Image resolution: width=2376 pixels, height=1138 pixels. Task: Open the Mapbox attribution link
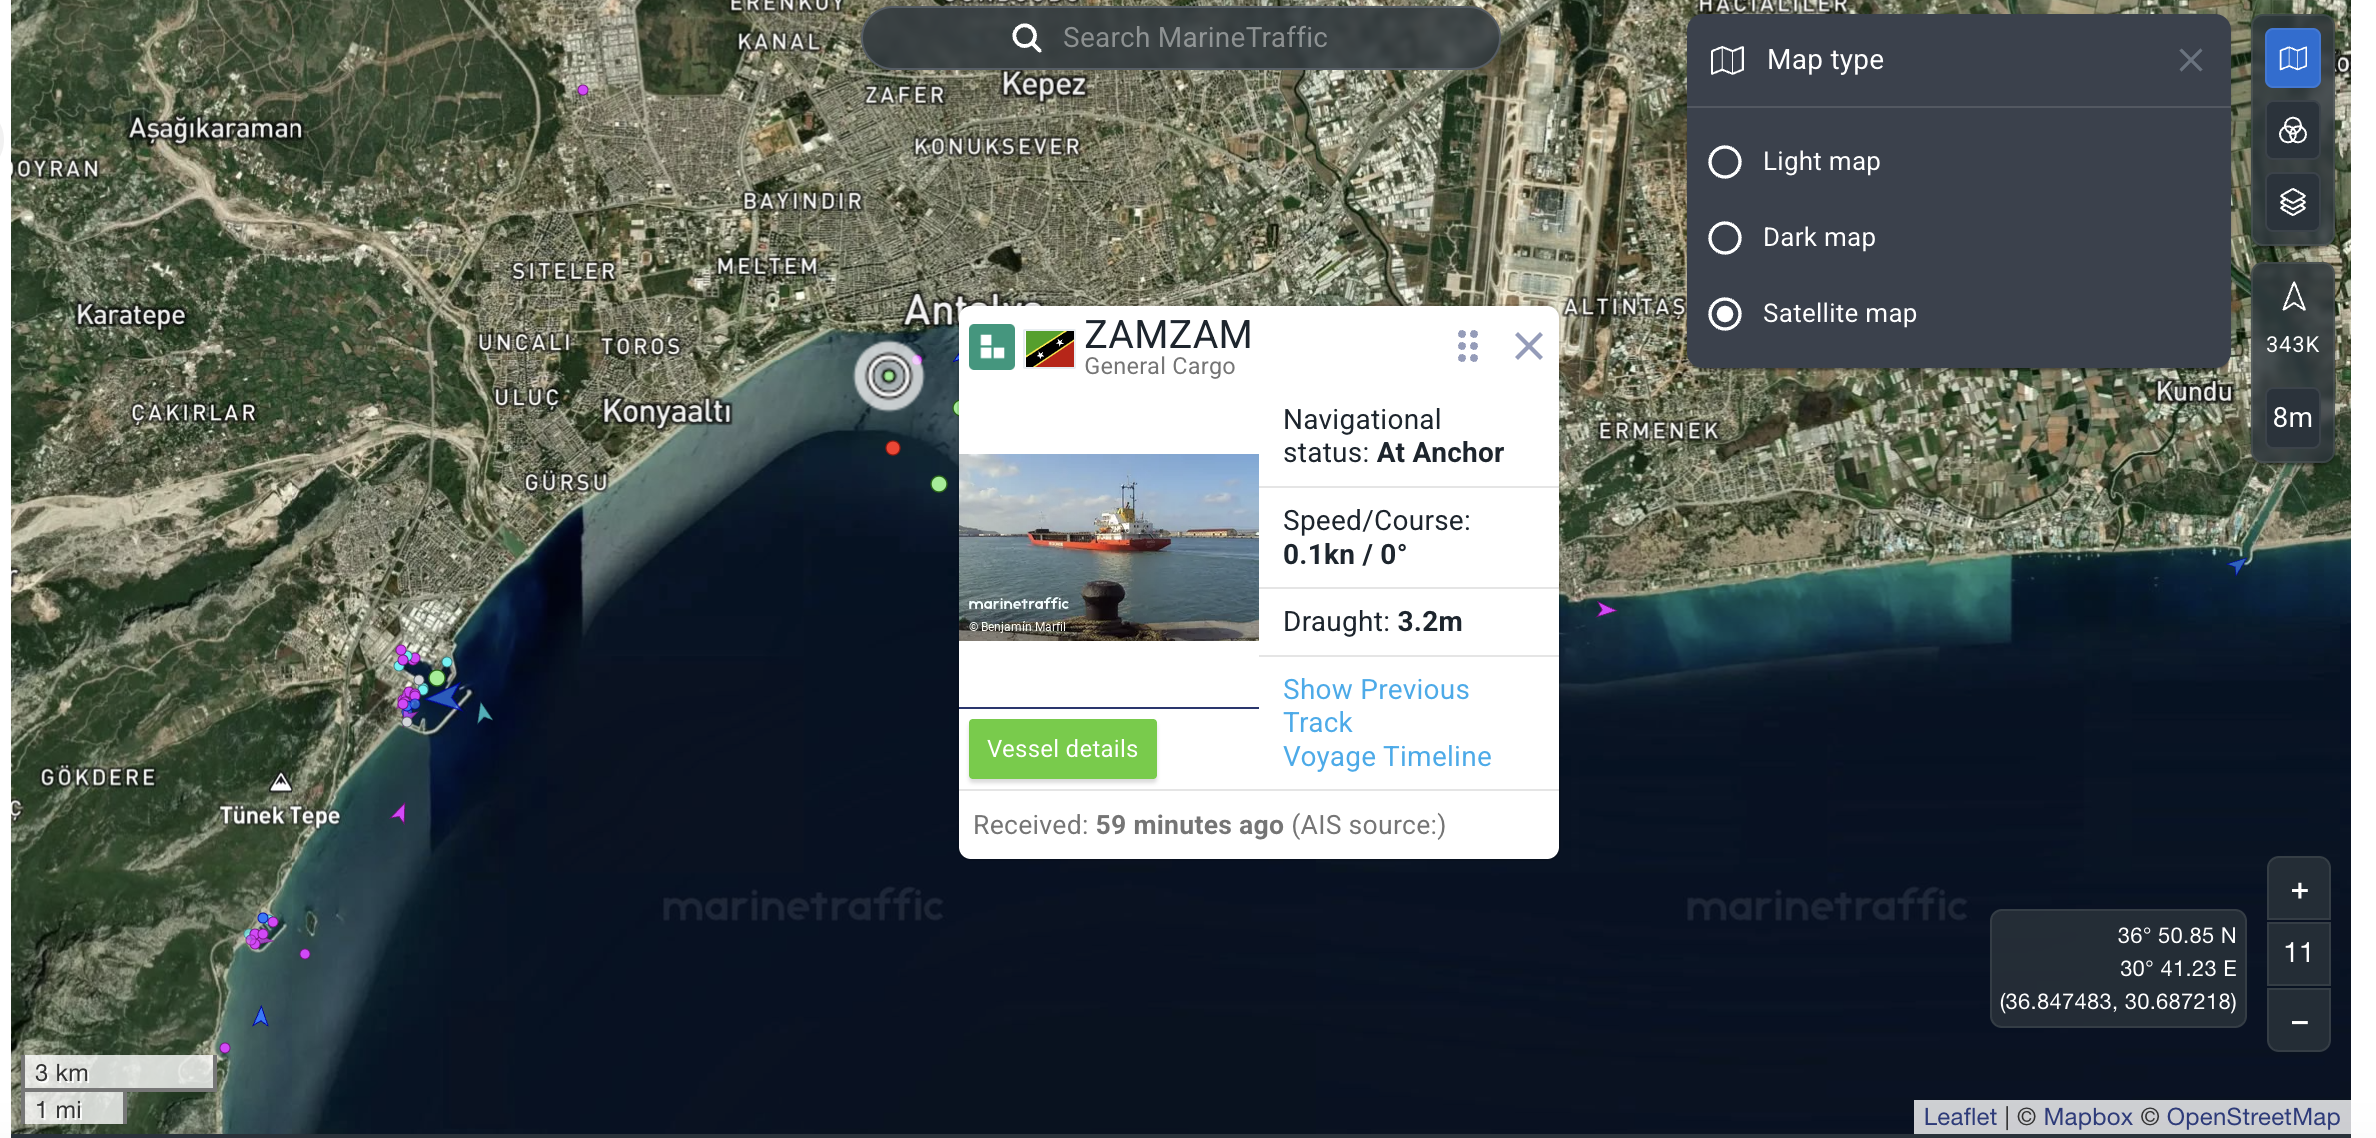pyautogui.click(x=2087, y=1117)
